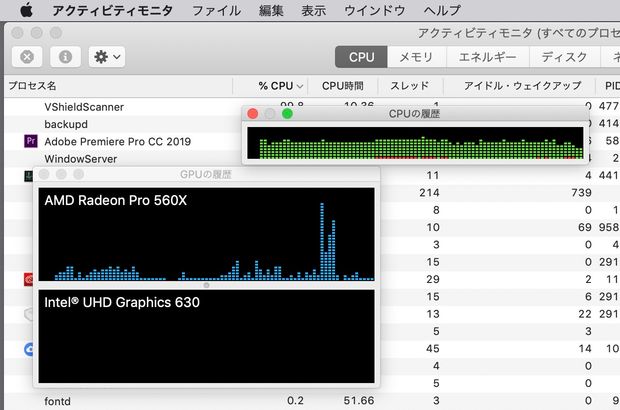Open the ヘルプ menu
Image resolution: width=620 pixels, height=410 pixels.
pyautogui.click(x=442, y=10)
